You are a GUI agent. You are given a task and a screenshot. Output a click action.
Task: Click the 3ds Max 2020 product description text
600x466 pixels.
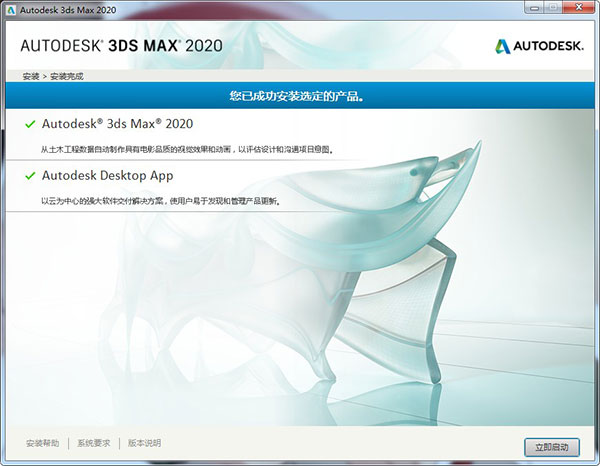pyautogui.click(x=186, y=149)
